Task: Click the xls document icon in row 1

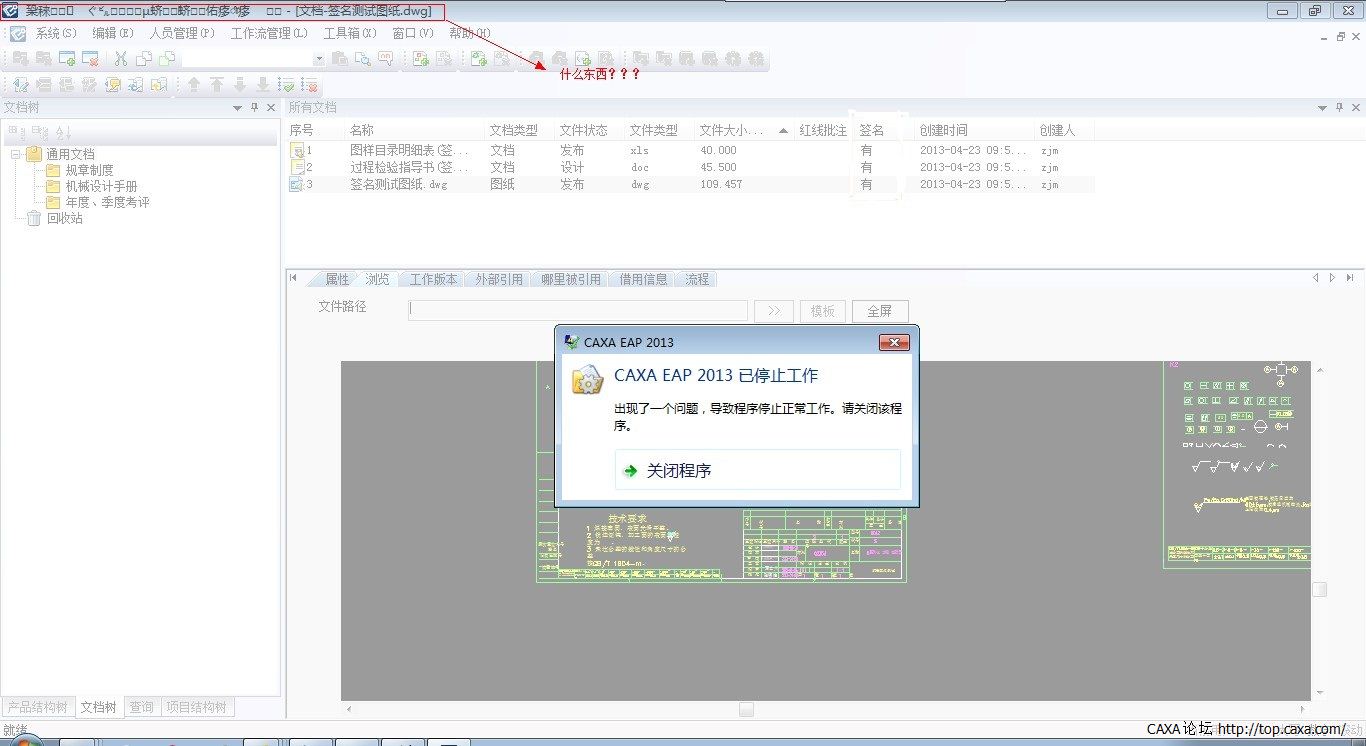Action: point(297,150)
